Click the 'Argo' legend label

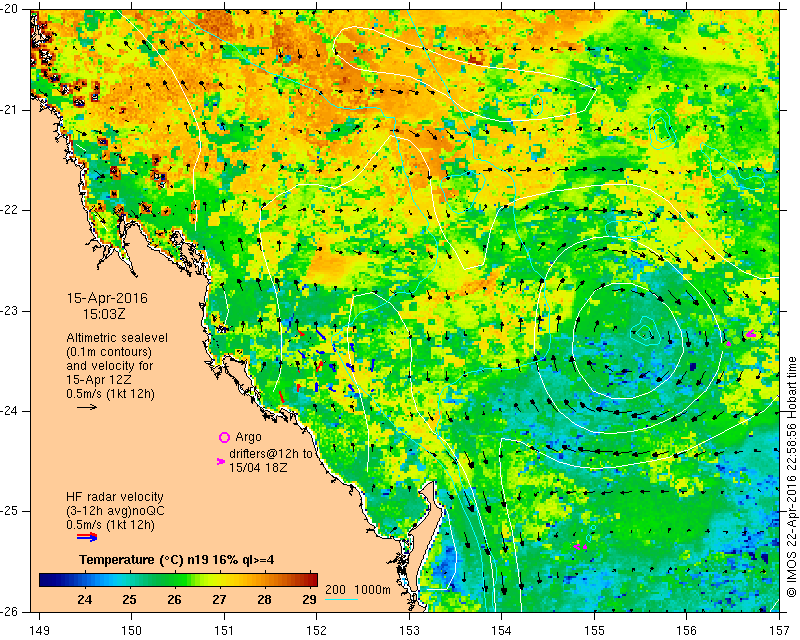248,437
